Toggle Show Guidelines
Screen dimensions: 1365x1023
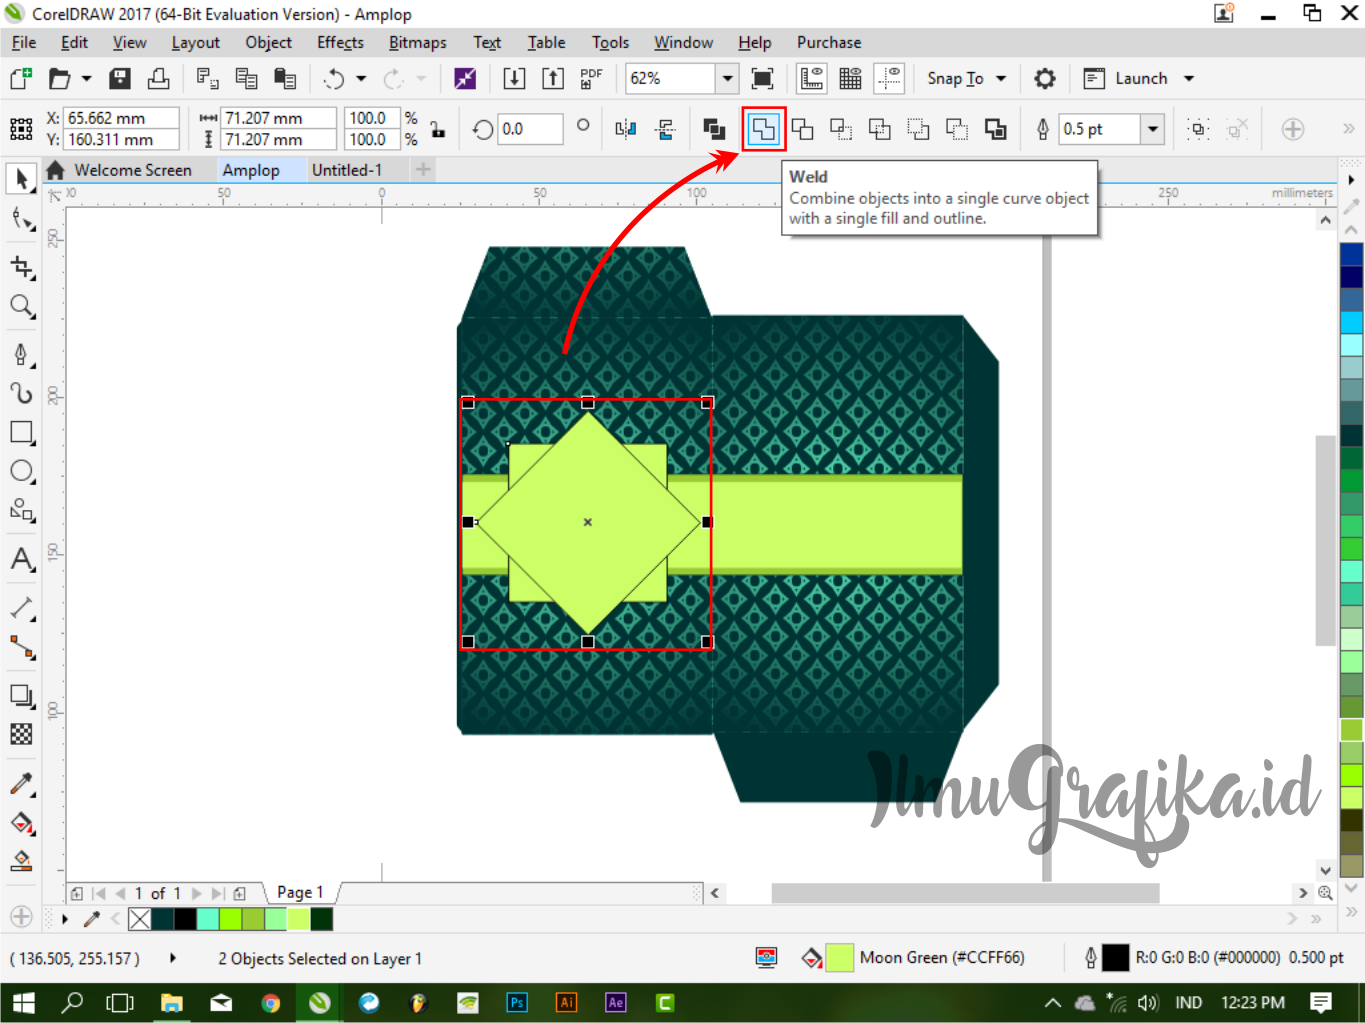(x=889, y=78)
